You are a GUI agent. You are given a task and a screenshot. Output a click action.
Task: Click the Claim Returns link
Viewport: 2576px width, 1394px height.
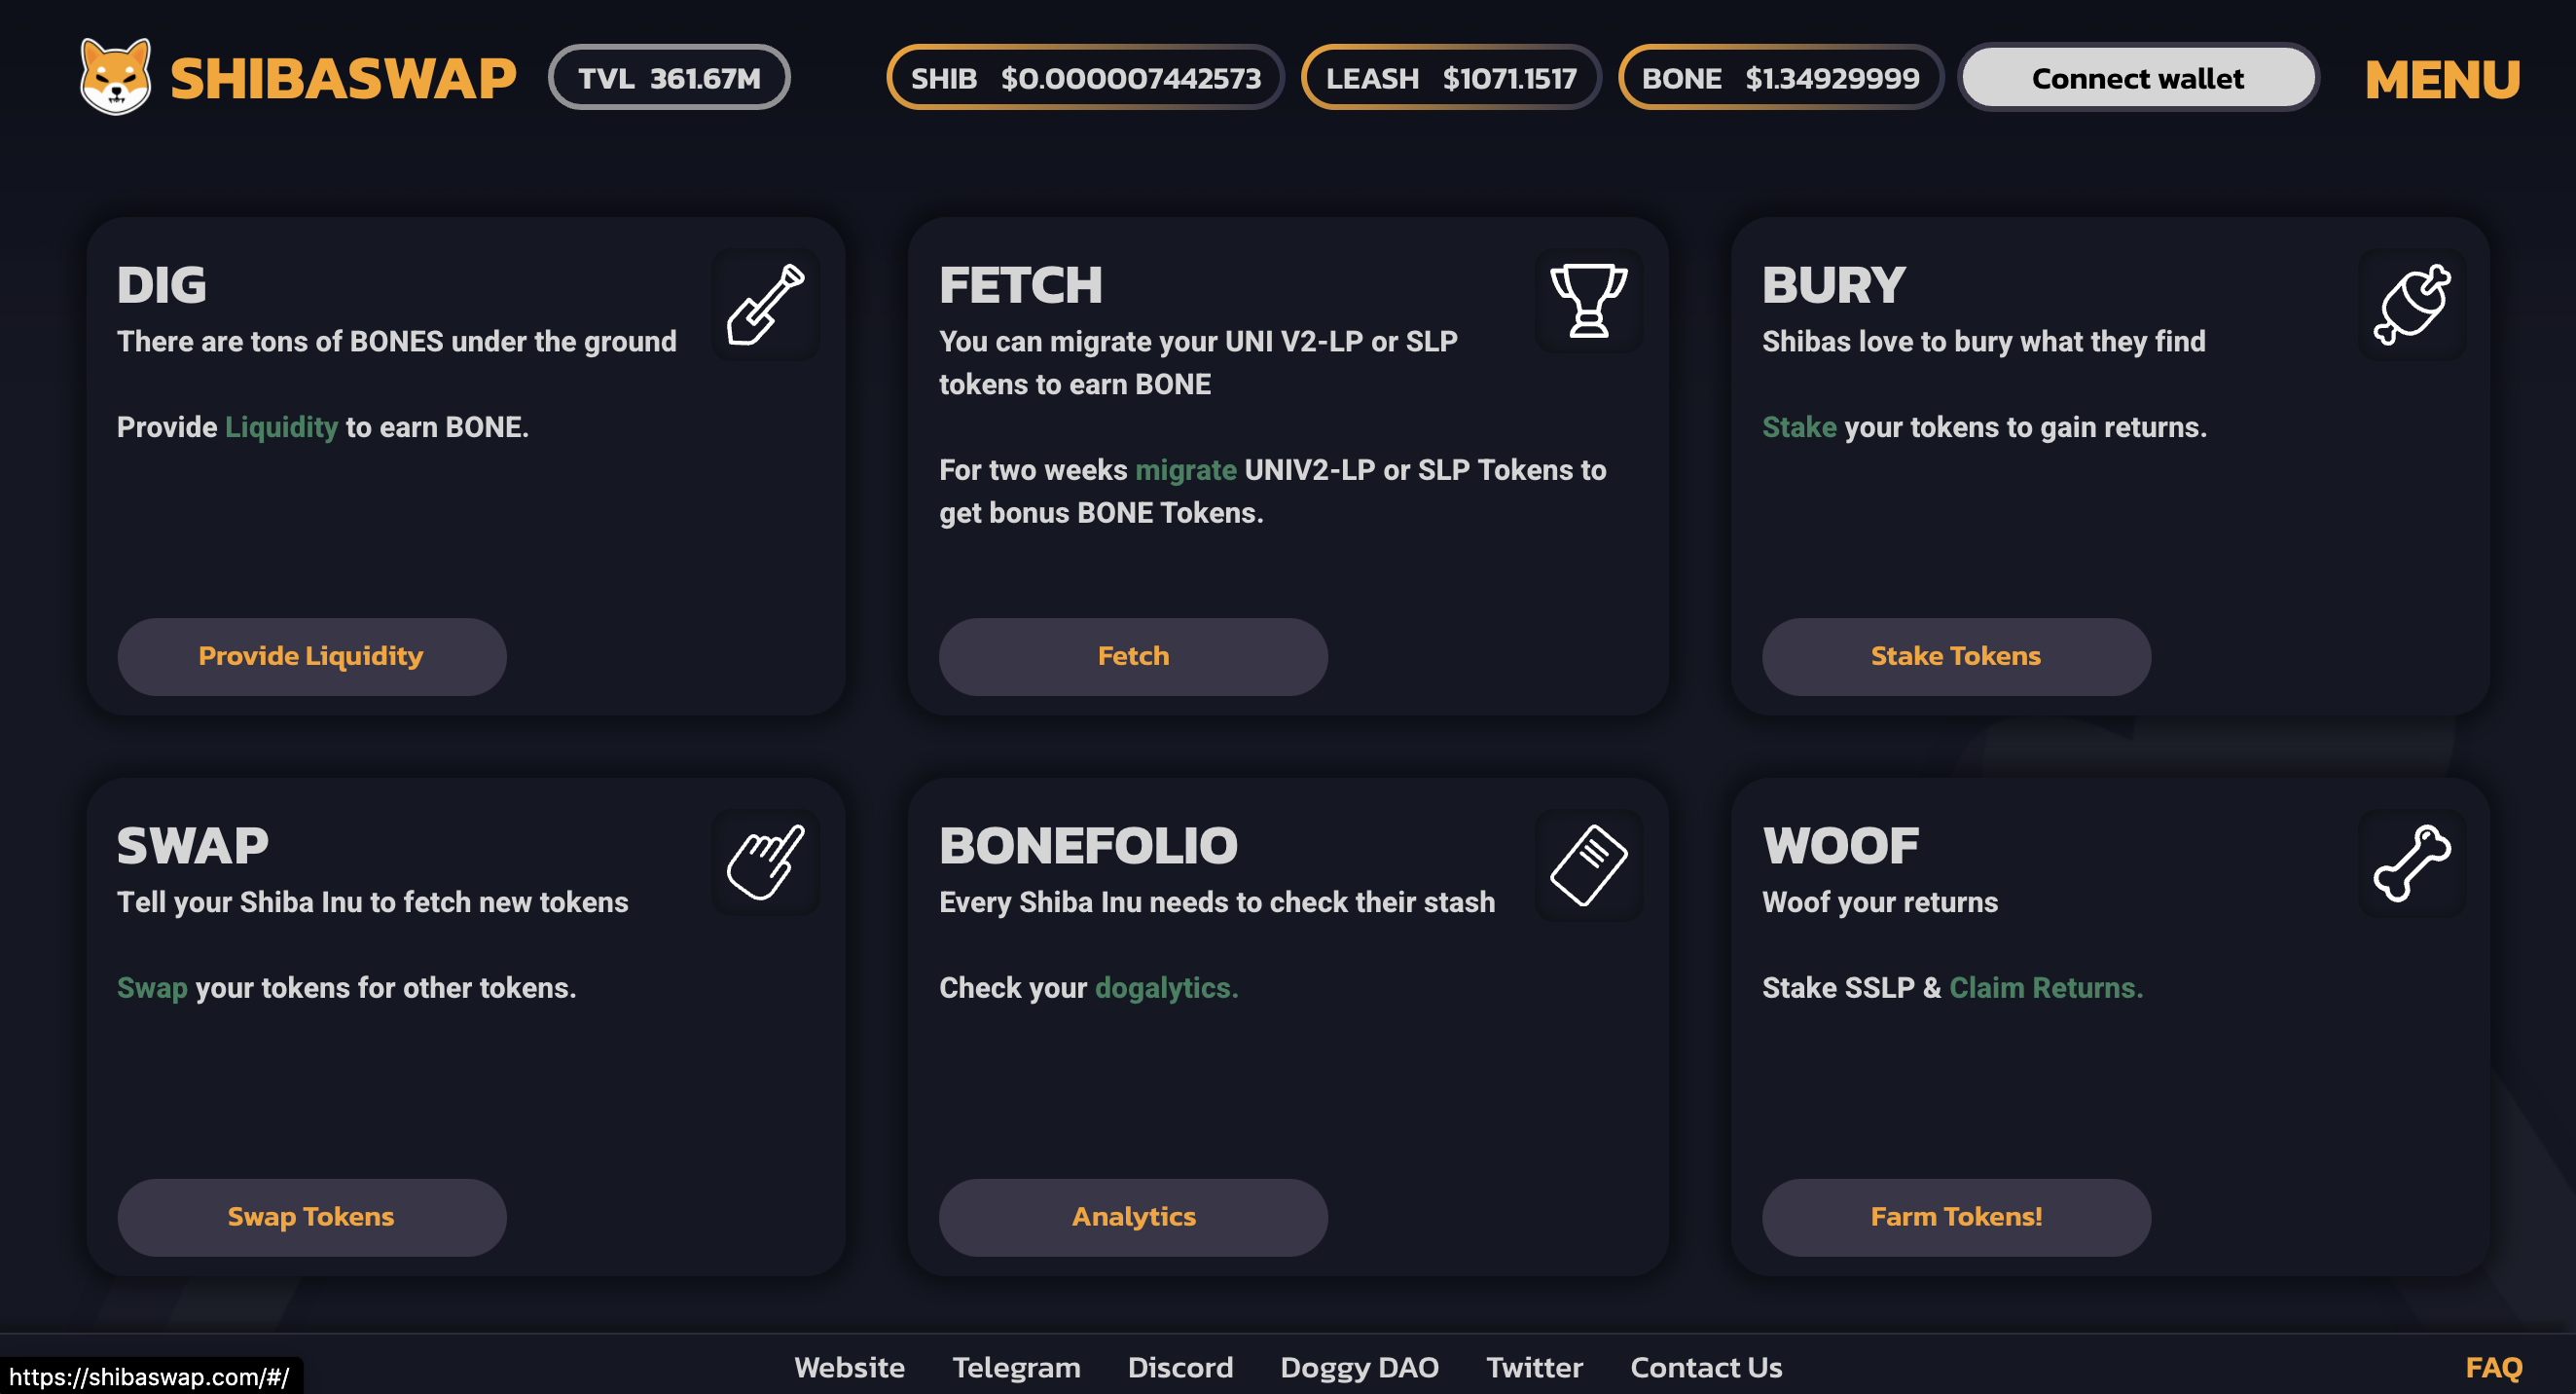point(2045,987)
